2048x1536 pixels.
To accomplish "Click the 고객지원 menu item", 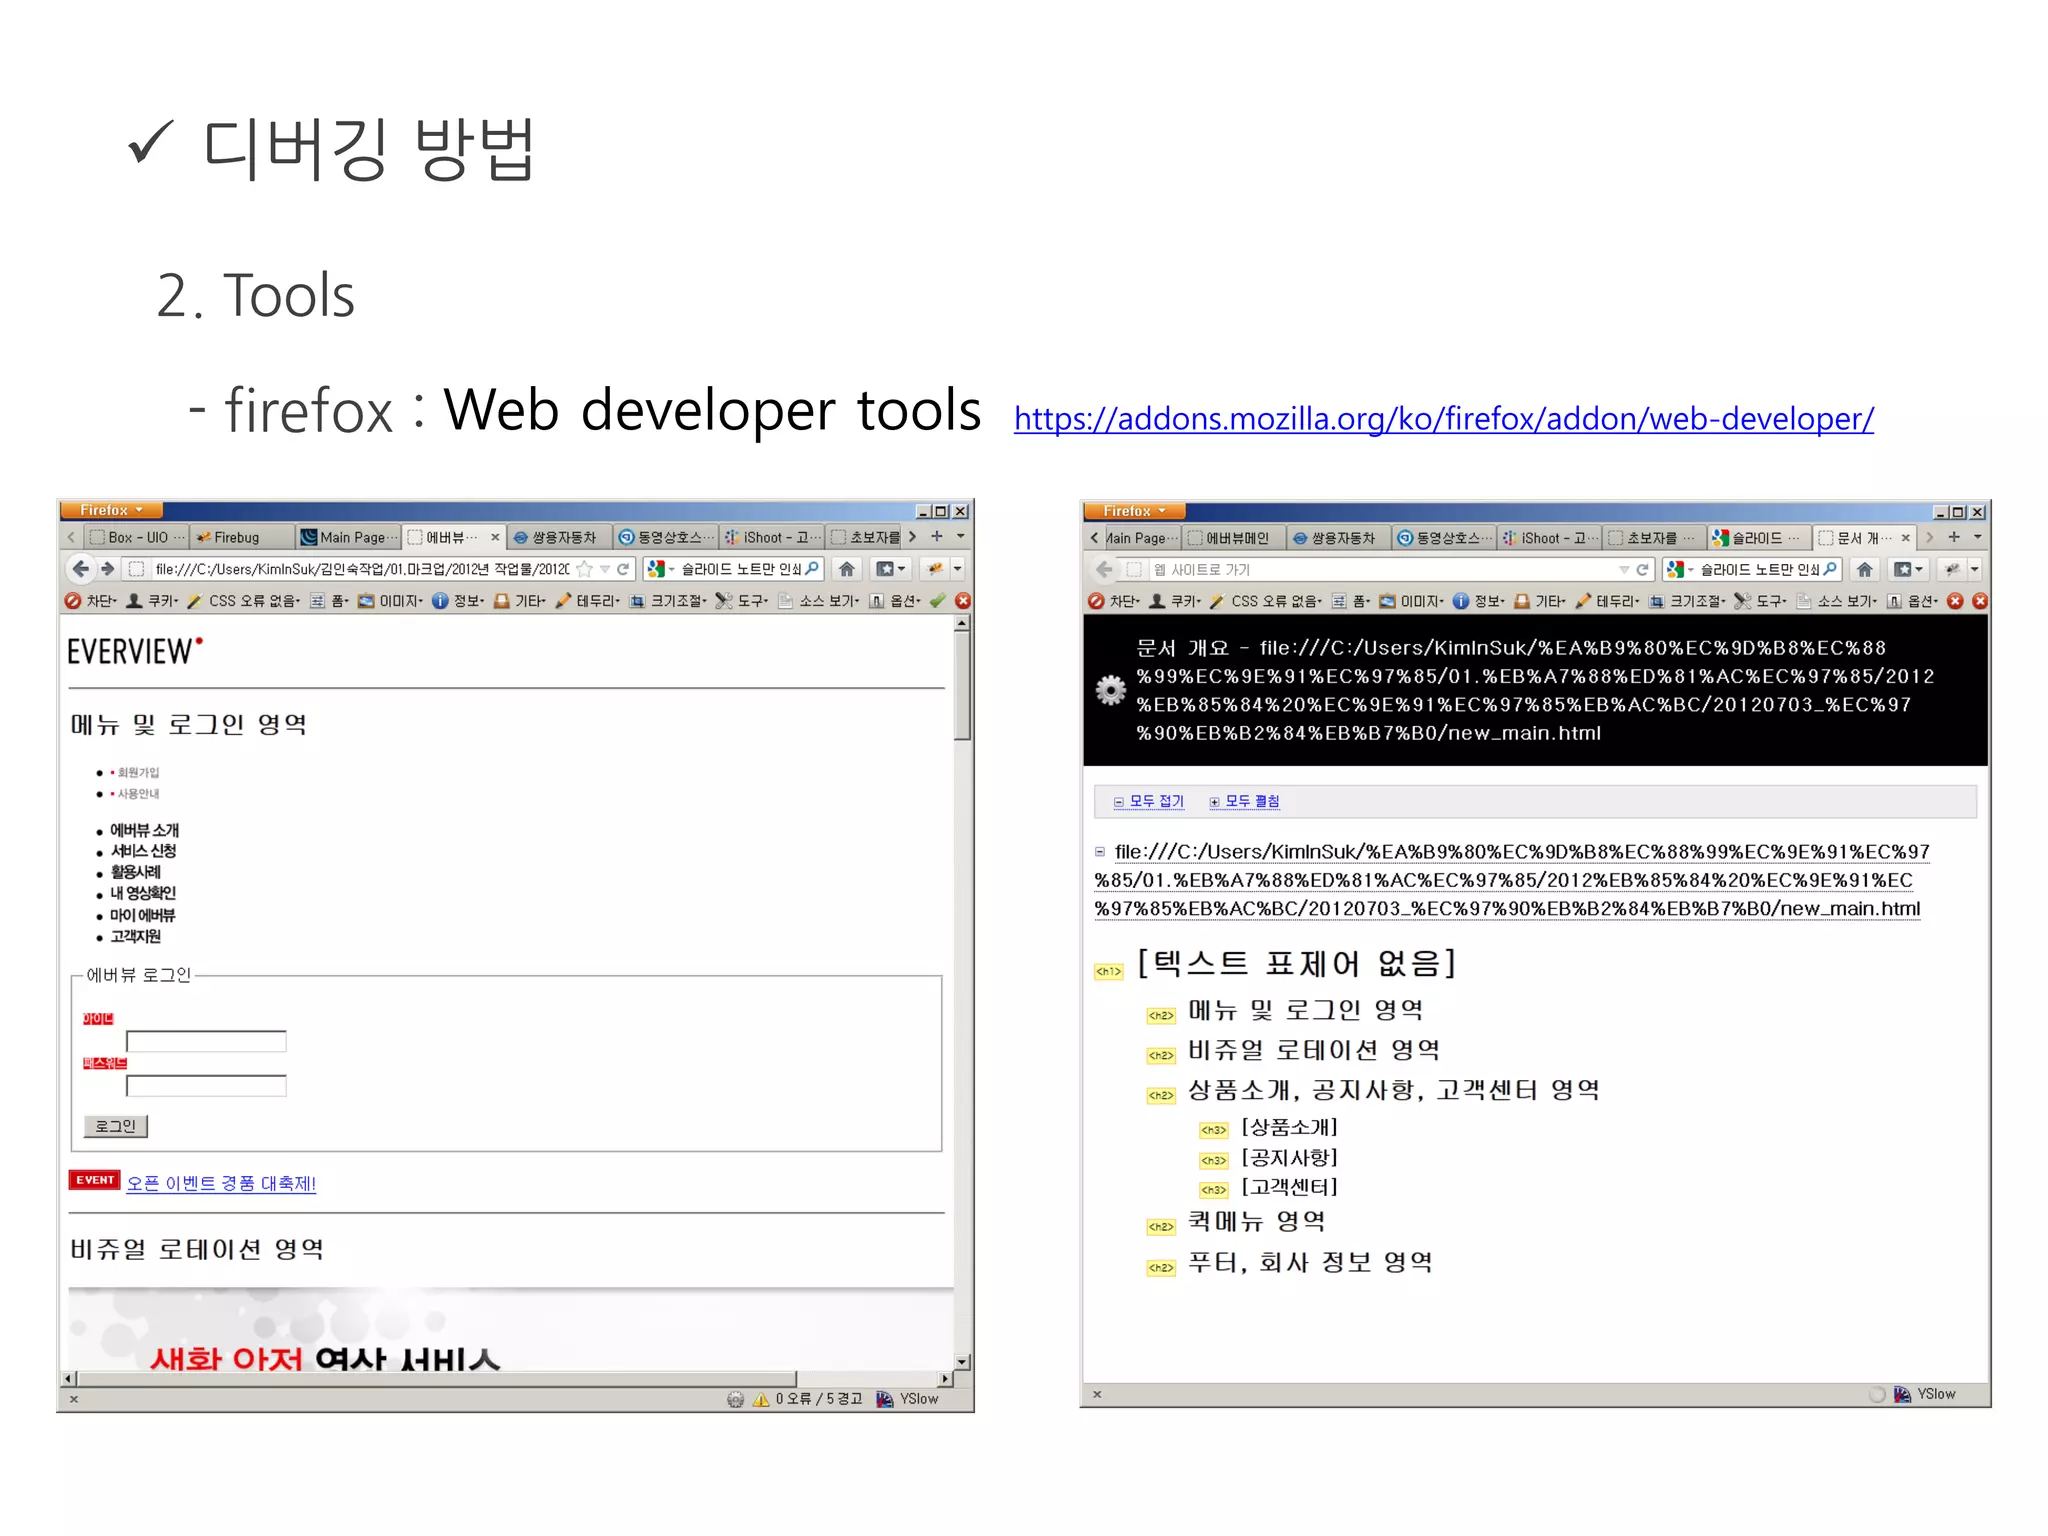I will coord(135,936).
